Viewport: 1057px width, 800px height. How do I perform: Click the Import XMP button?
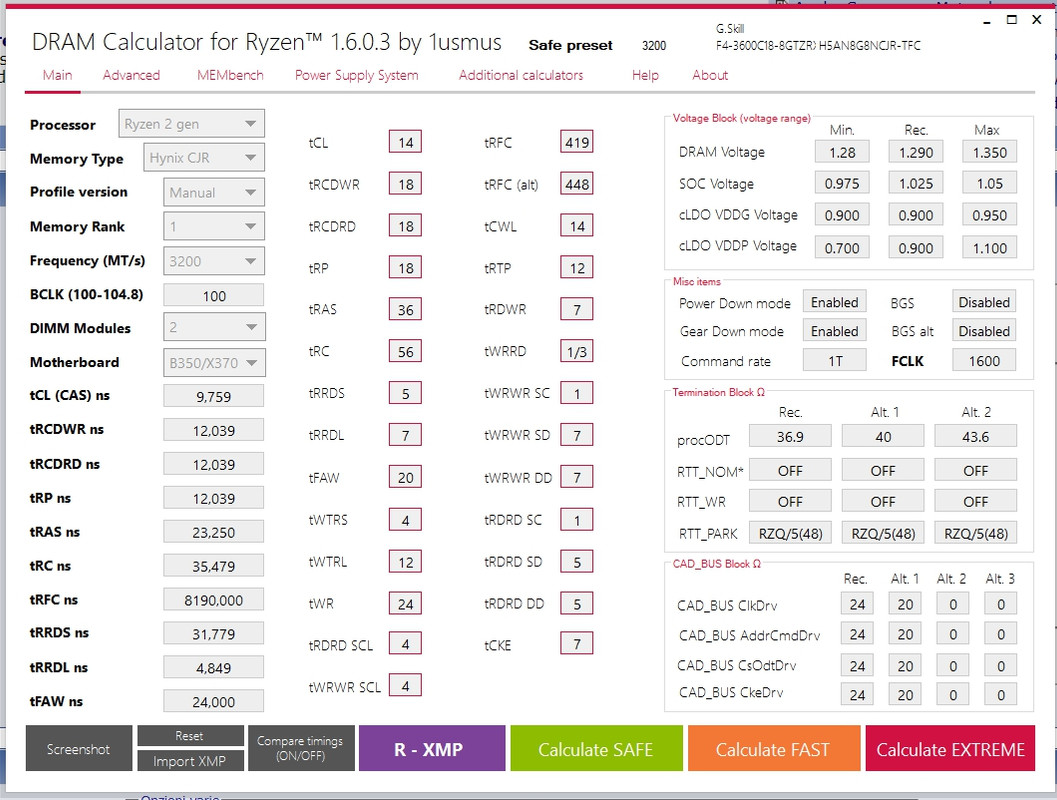click(190, 761)
